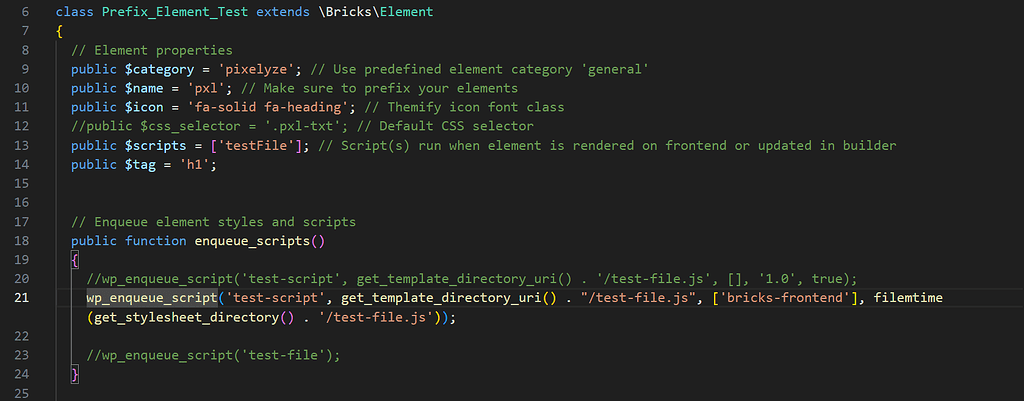Click line number 18 in the gutter
The height and width of the screenshot is (401, 1024).
(x=22, y=241)
